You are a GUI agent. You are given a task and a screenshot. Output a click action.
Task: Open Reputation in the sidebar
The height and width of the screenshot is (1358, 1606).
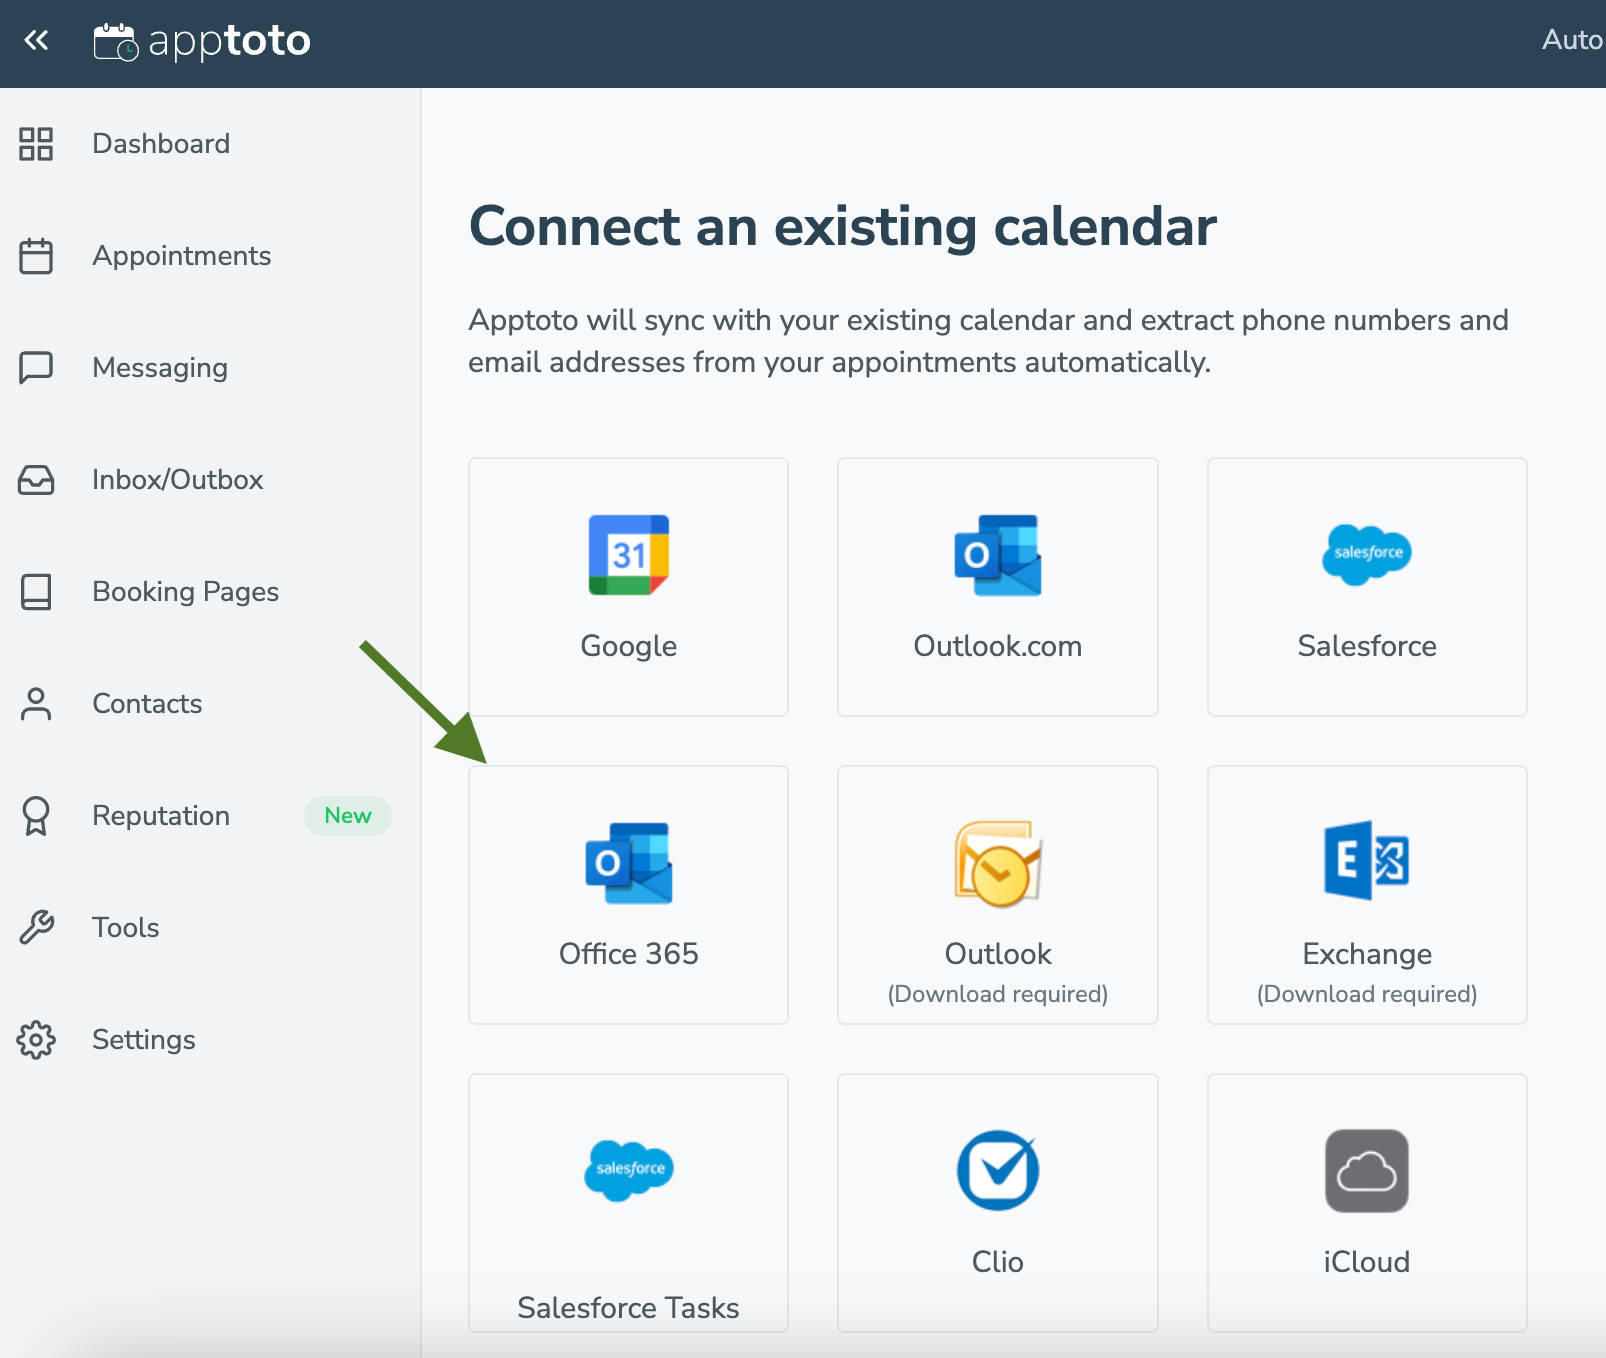pos(161,816)
